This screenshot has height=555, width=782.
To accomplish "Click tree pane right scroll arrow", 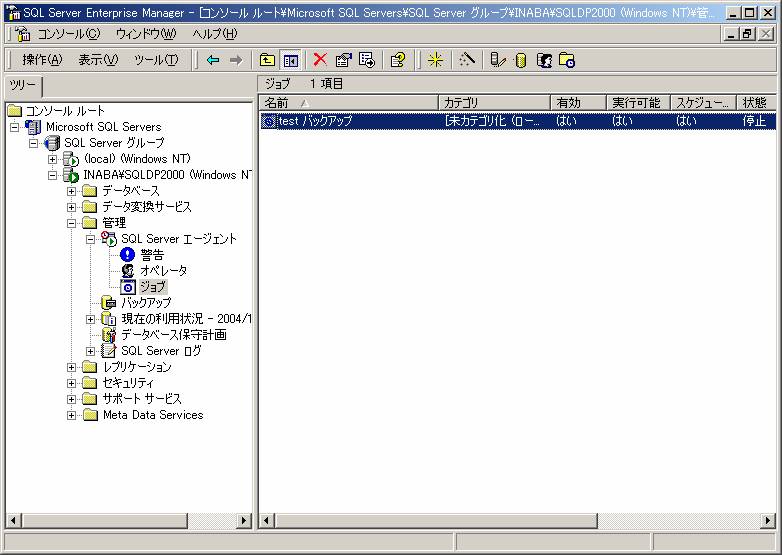I will tap(244, 521).
